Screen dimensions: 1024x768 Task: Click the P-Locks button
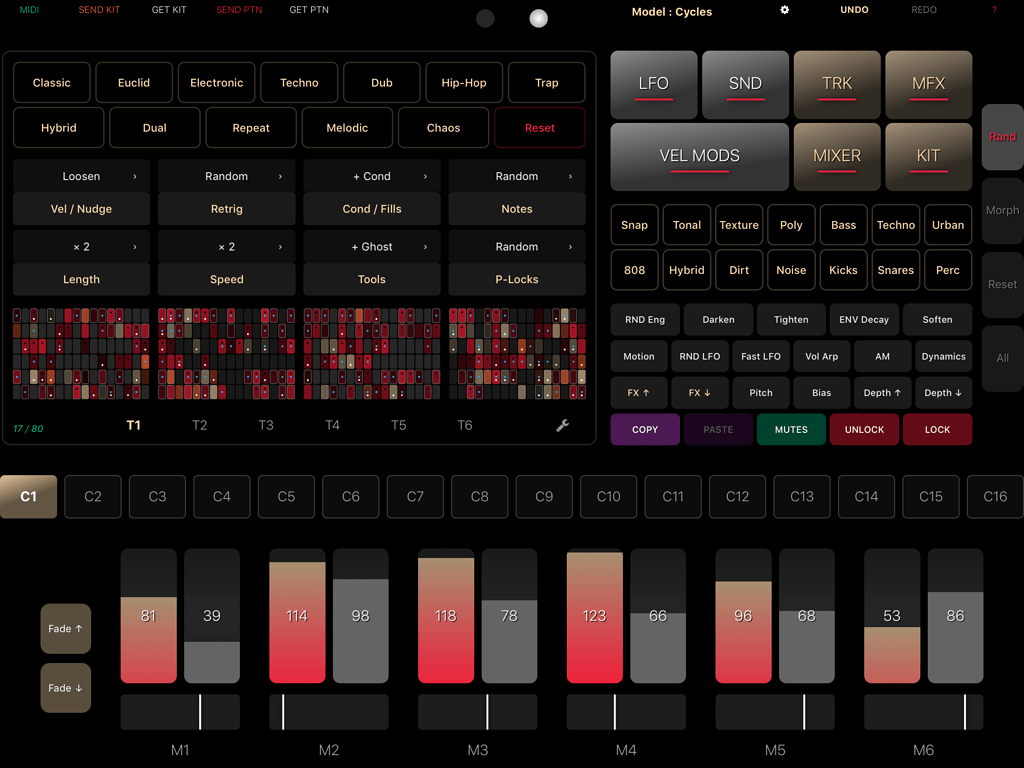point(517,280)
